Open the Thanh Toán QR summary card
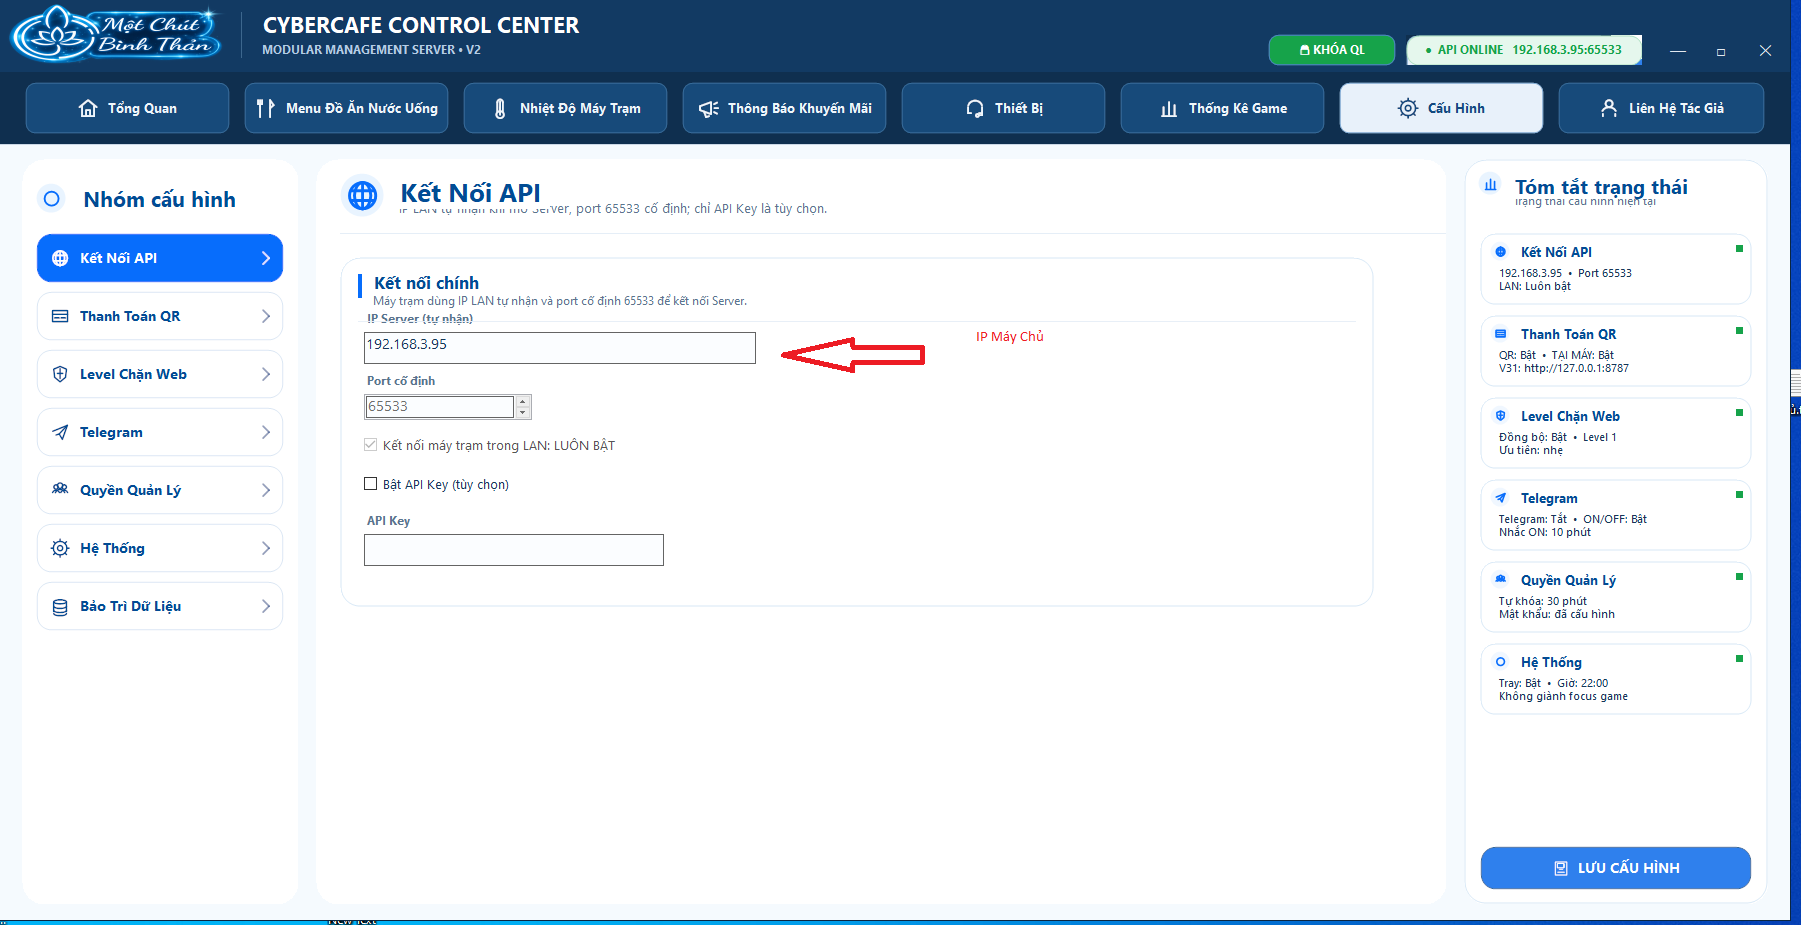1801x925 pixels. (1616, 351)
